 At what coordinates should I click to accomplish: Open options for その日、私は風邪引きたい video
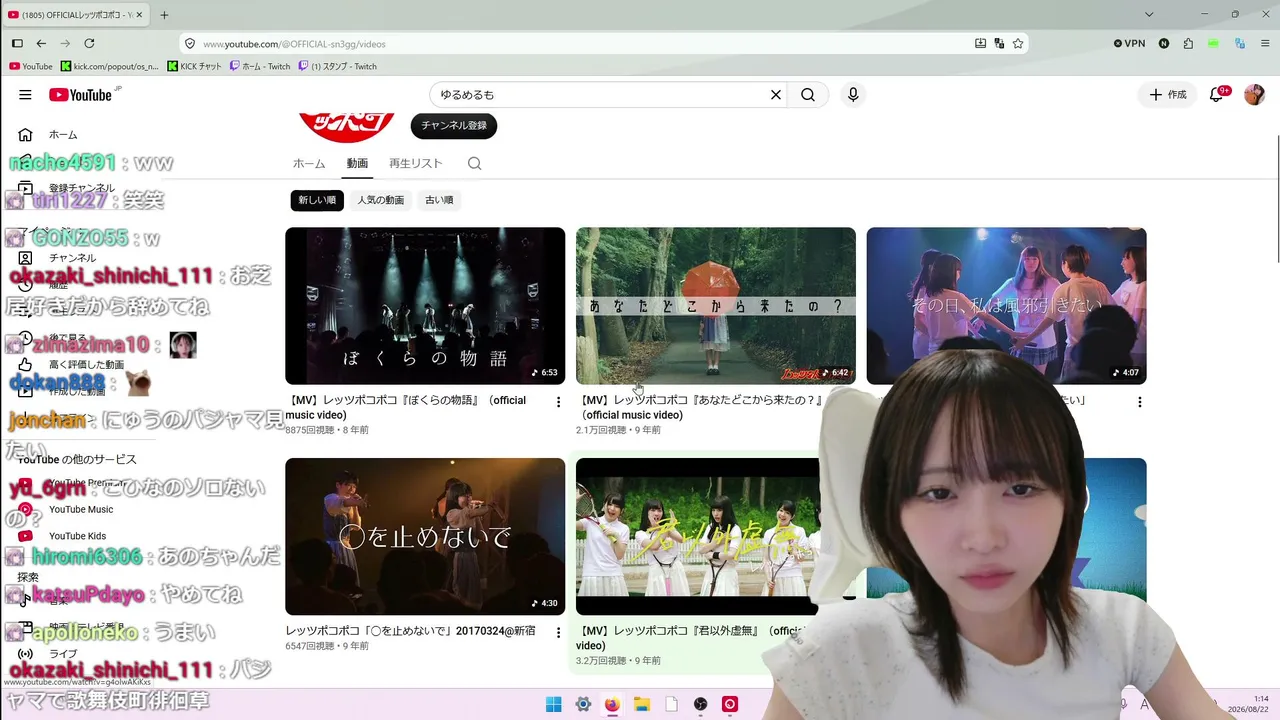click(x=1139, y=402)
